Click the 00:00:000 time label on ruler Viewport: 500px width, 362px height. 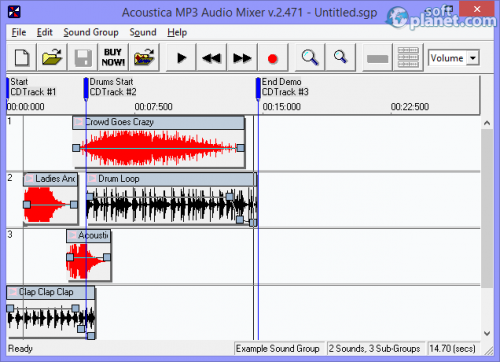pos(26,107)
